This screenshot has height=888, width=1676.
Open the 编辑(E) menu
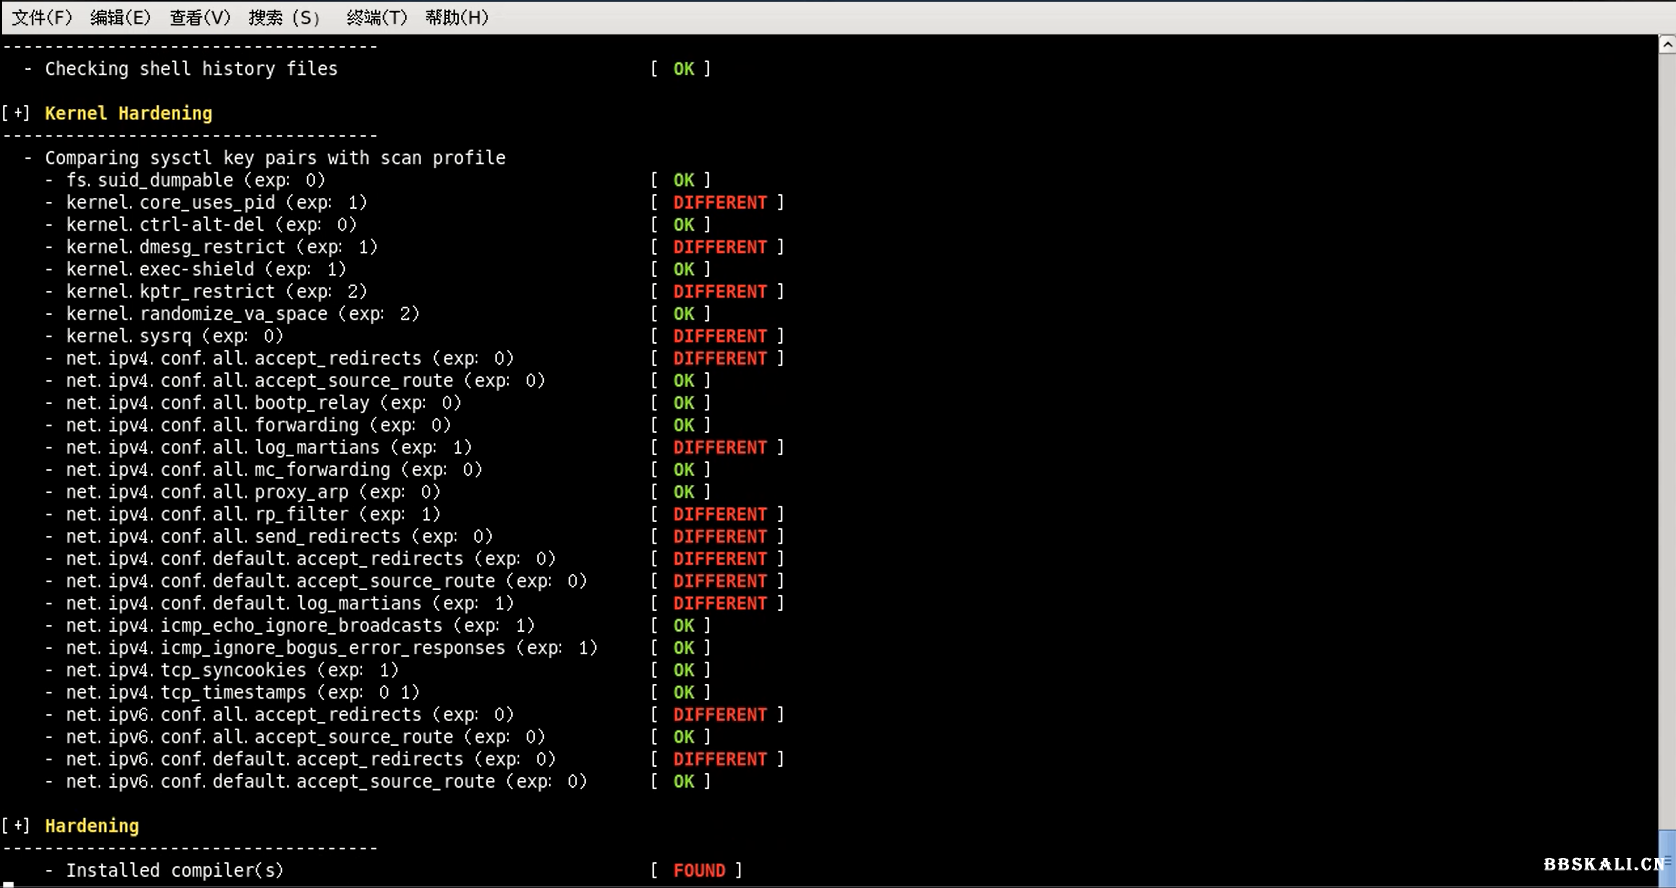(x=120, y=17)
